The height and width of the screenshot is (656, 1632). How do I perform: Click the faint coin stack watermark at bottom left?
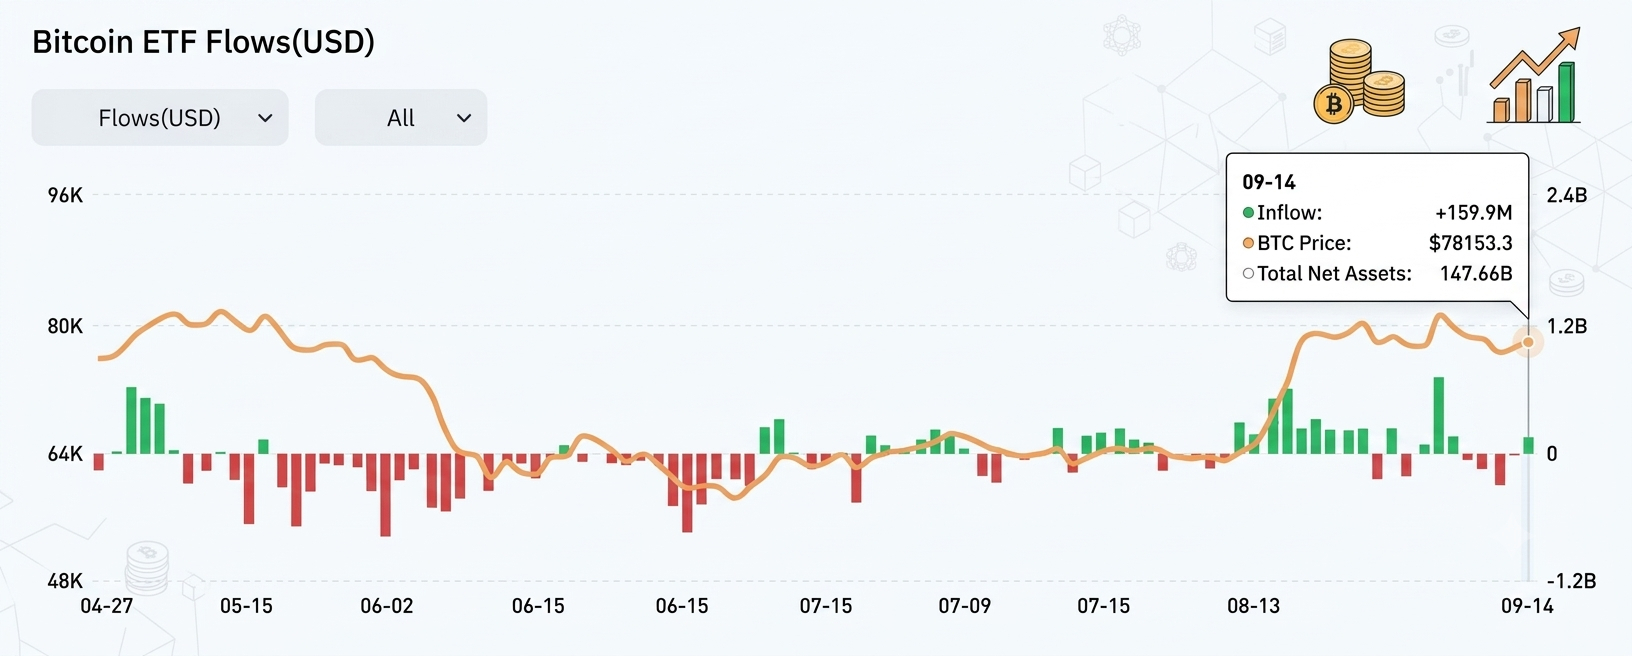click(x=147, y=568)
